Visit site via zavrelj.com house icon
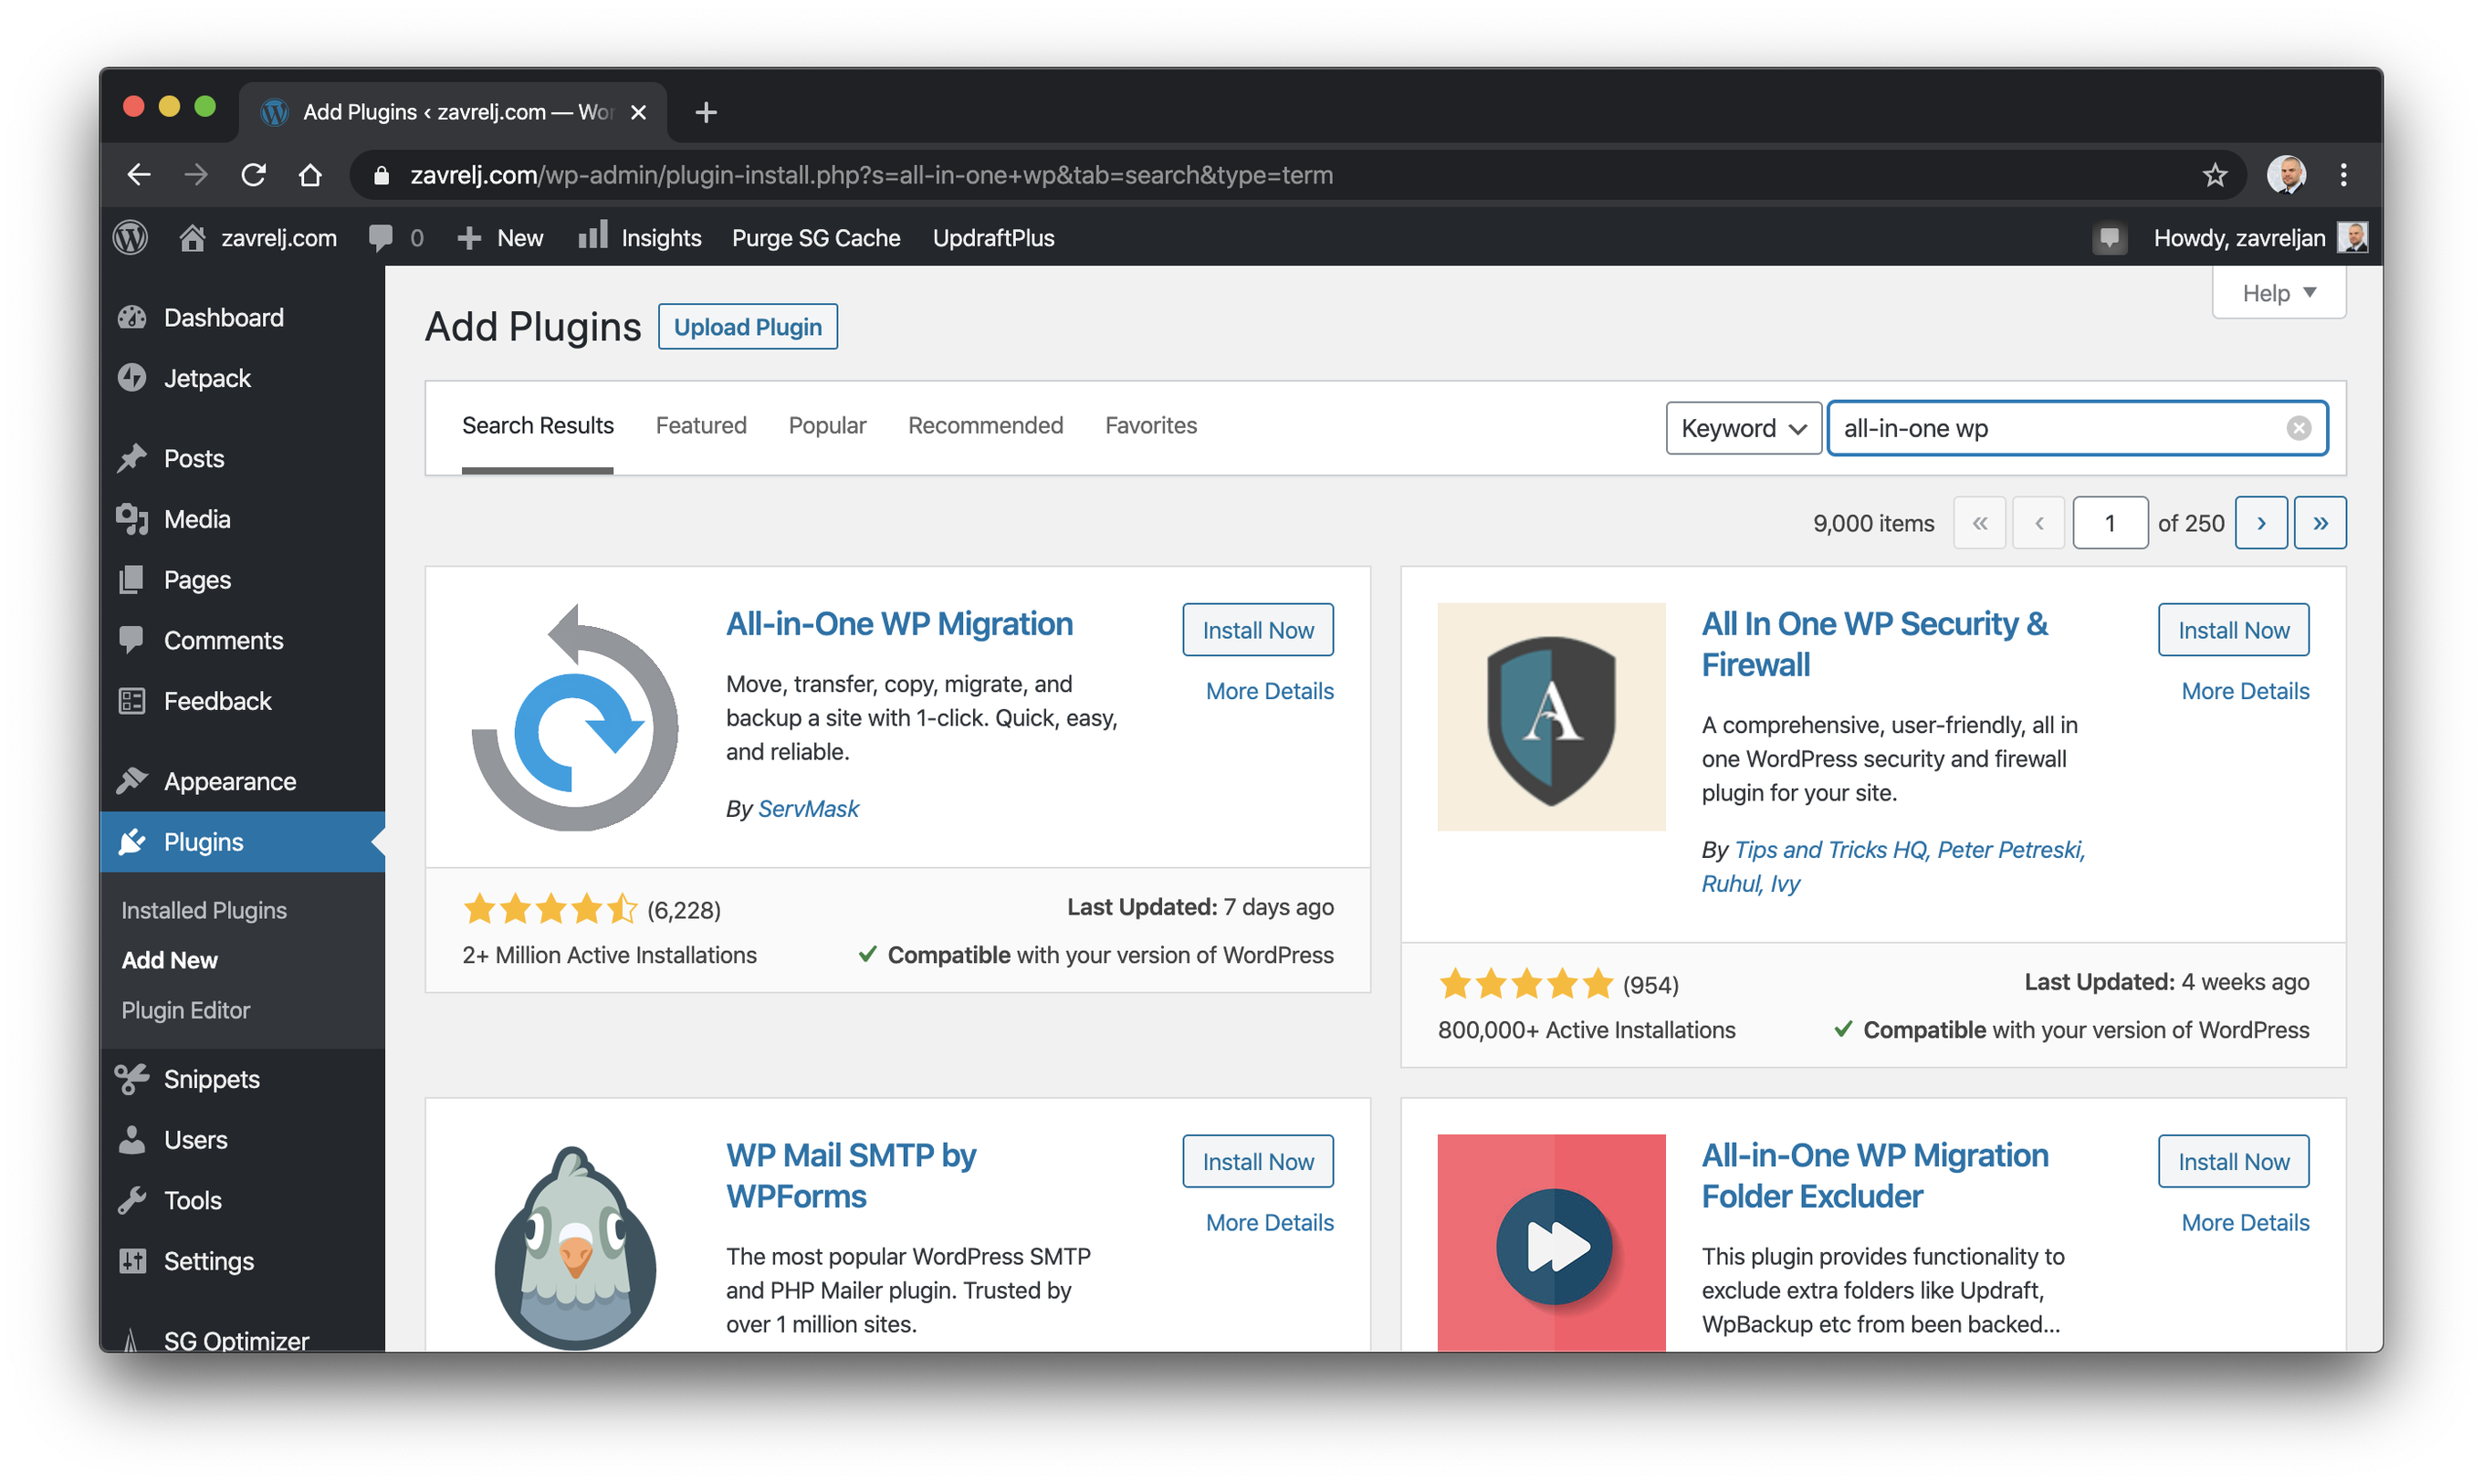The image size is (2483, 1484). coord(258,237)
